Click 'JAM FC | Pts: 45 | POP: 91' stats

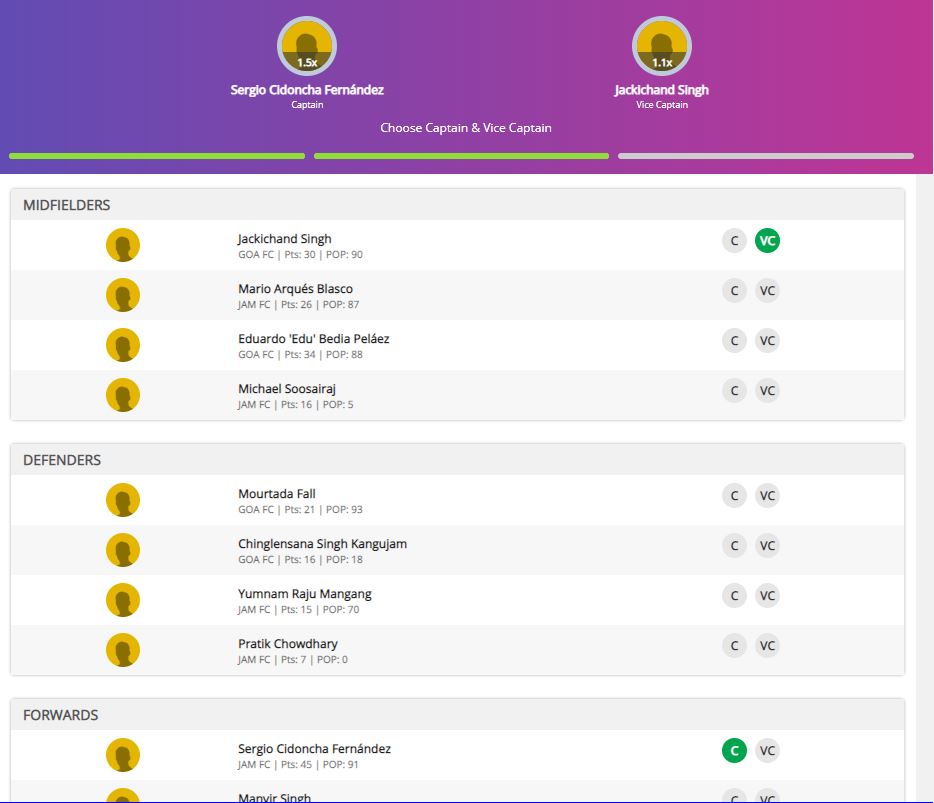298,764
